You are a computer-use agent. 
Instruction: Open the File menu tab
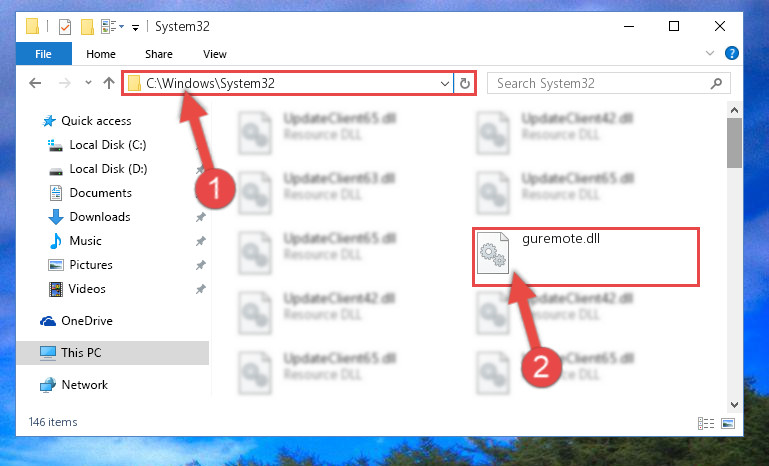[43, 54]
